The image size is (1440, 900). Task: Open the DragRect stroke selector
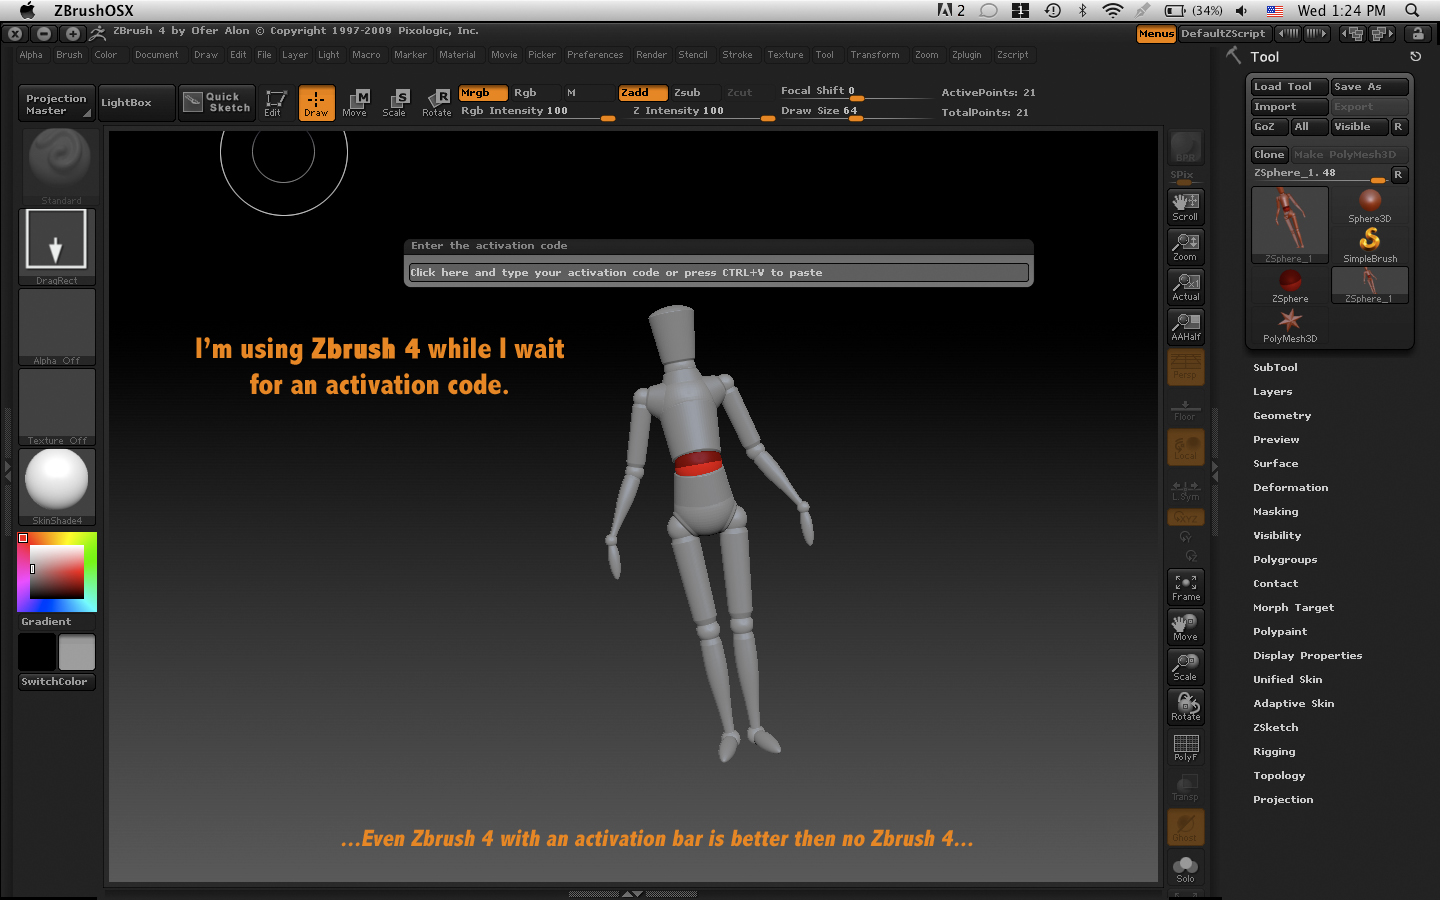click(x=57, y=247)
